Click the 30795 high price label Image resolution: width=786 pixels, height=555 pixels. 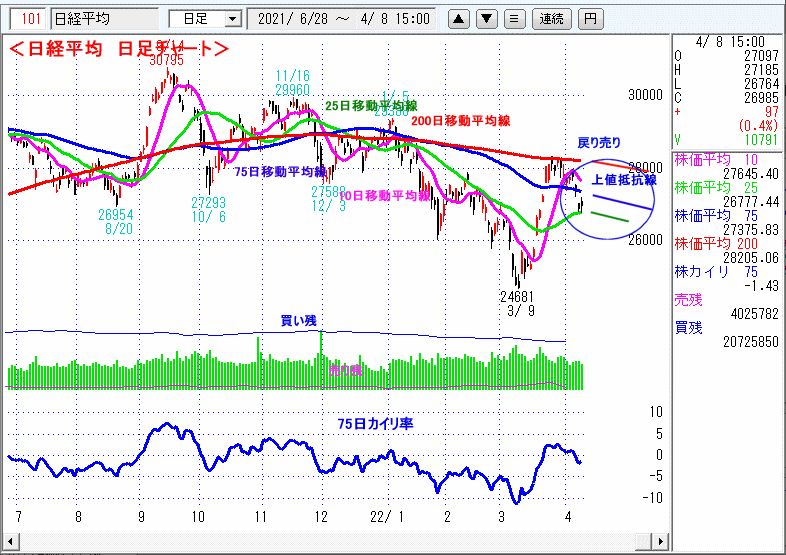[x=167, y=60]
